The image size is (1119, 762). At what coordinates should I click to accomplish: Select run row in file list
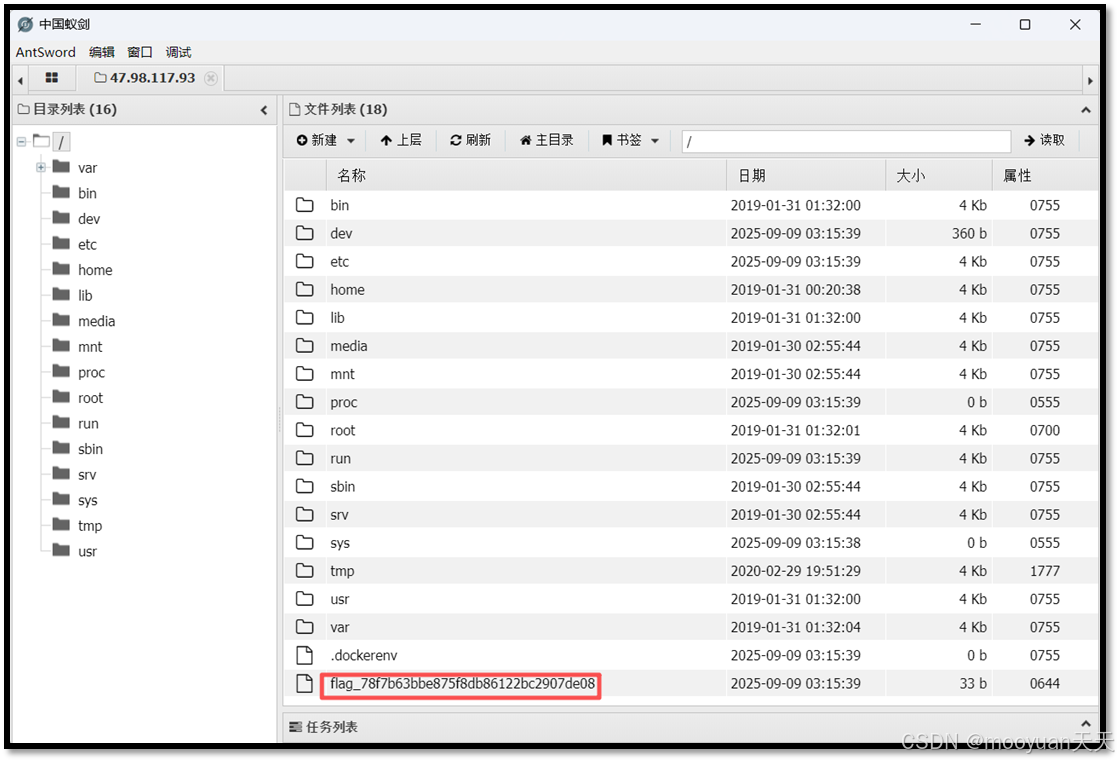click(x=691, y=458)
